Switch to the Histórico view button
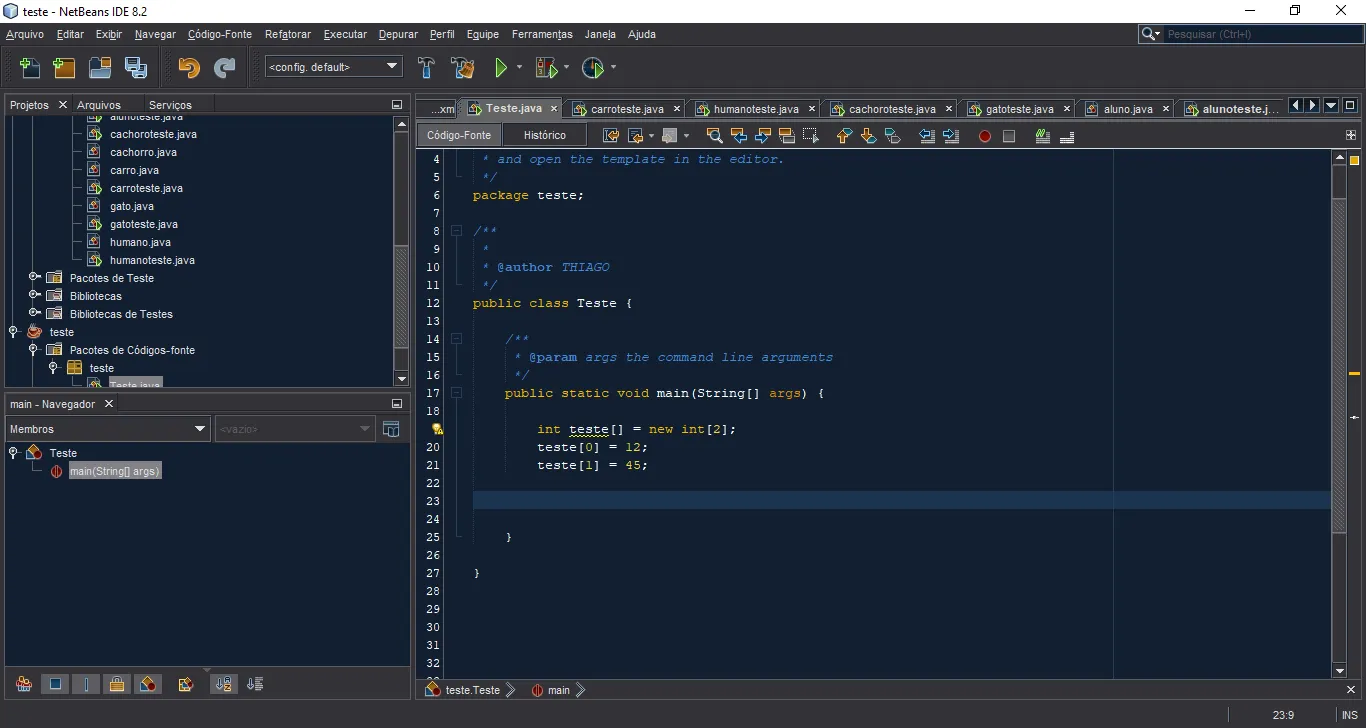Screen dimensions: 1366x728 [545, 135]
